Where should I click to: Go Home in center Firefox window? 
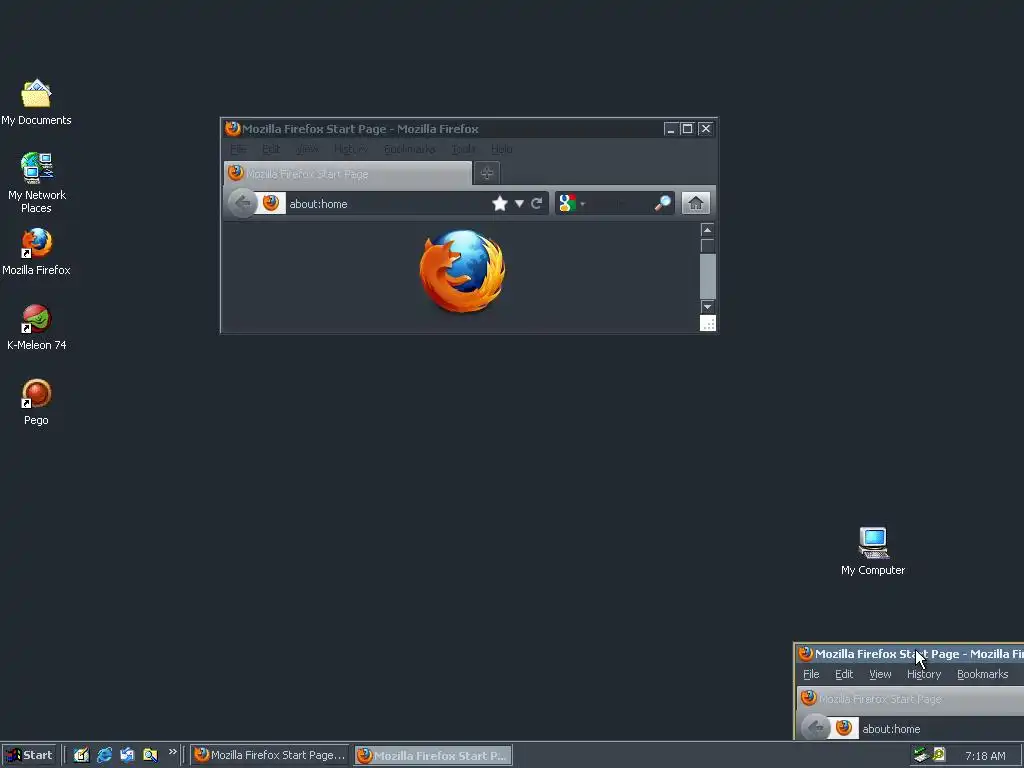coord(696,203)
